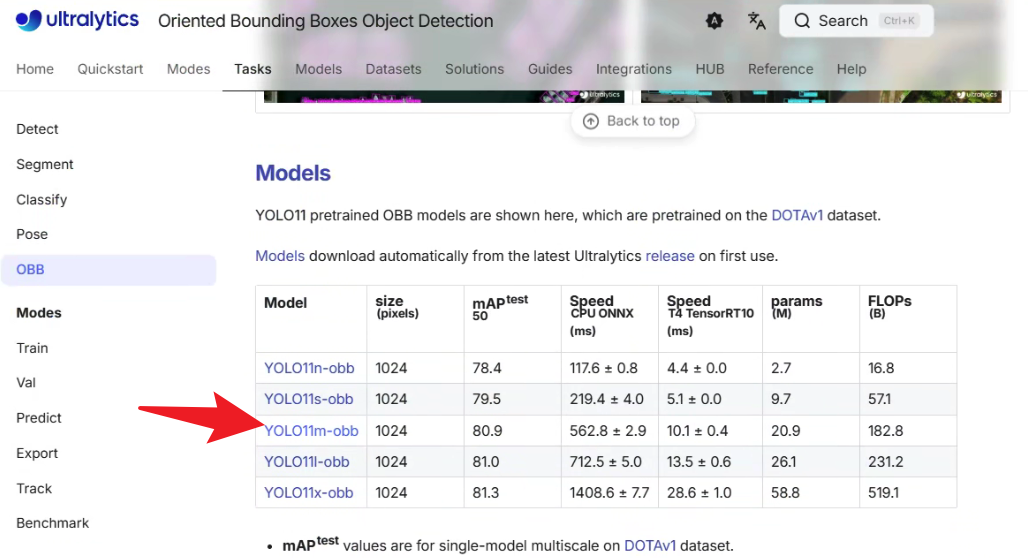Open Predict in the sidebar
Screen dimensions: 1028x558
click(x=39, y=418)
